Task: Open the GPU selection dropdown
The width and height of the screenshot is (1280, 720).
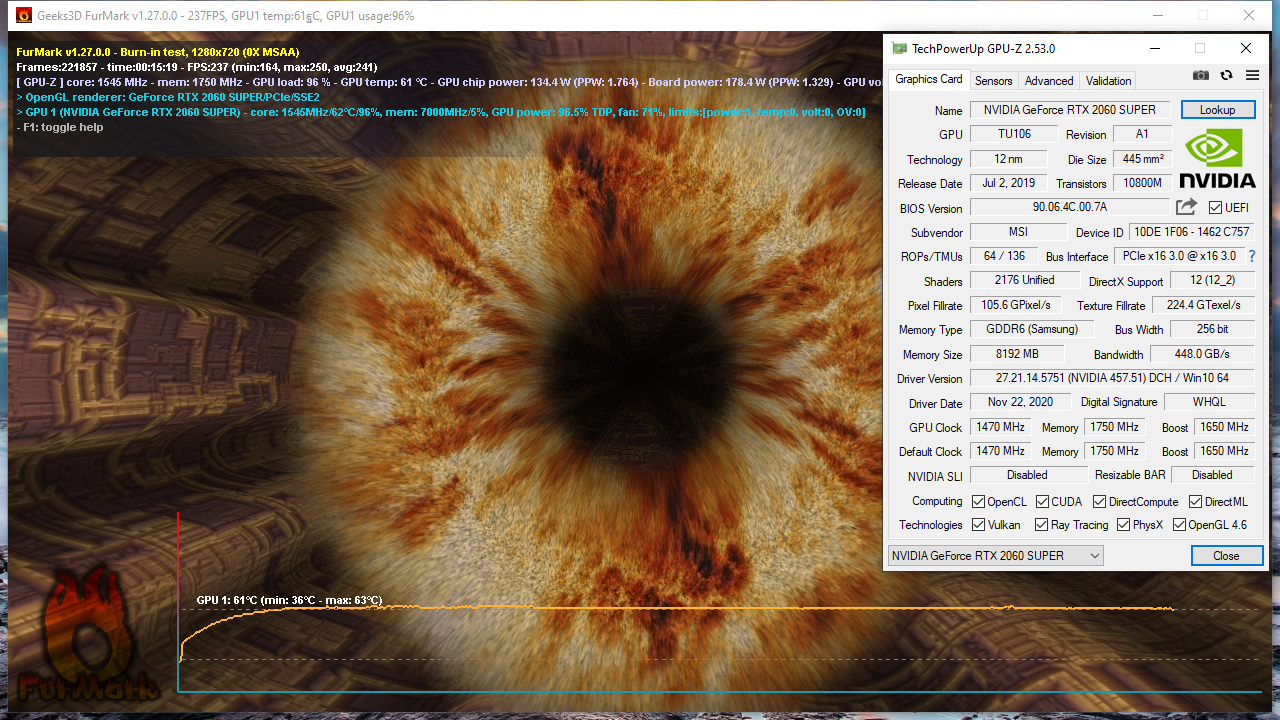Action: [995, 555]
